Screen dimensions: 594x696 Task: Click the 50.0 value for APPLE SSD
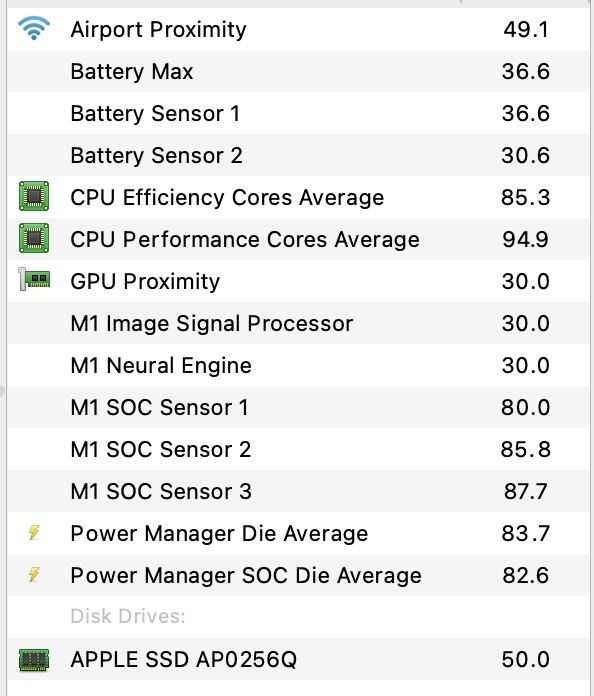526,660
